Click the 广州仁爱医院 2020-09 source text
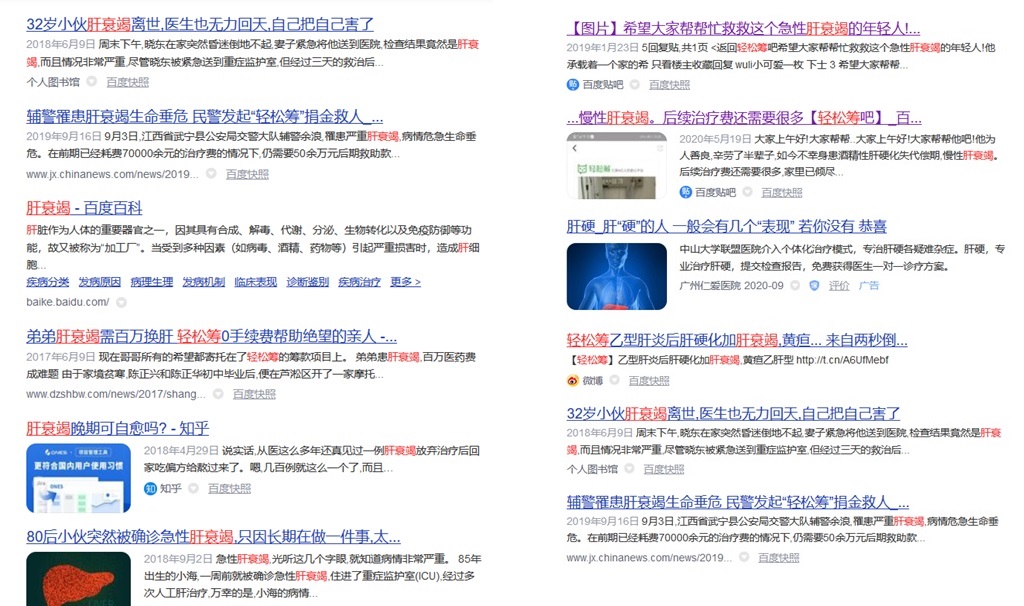Viewport: 1024px width, 606px height. (731, 285)
